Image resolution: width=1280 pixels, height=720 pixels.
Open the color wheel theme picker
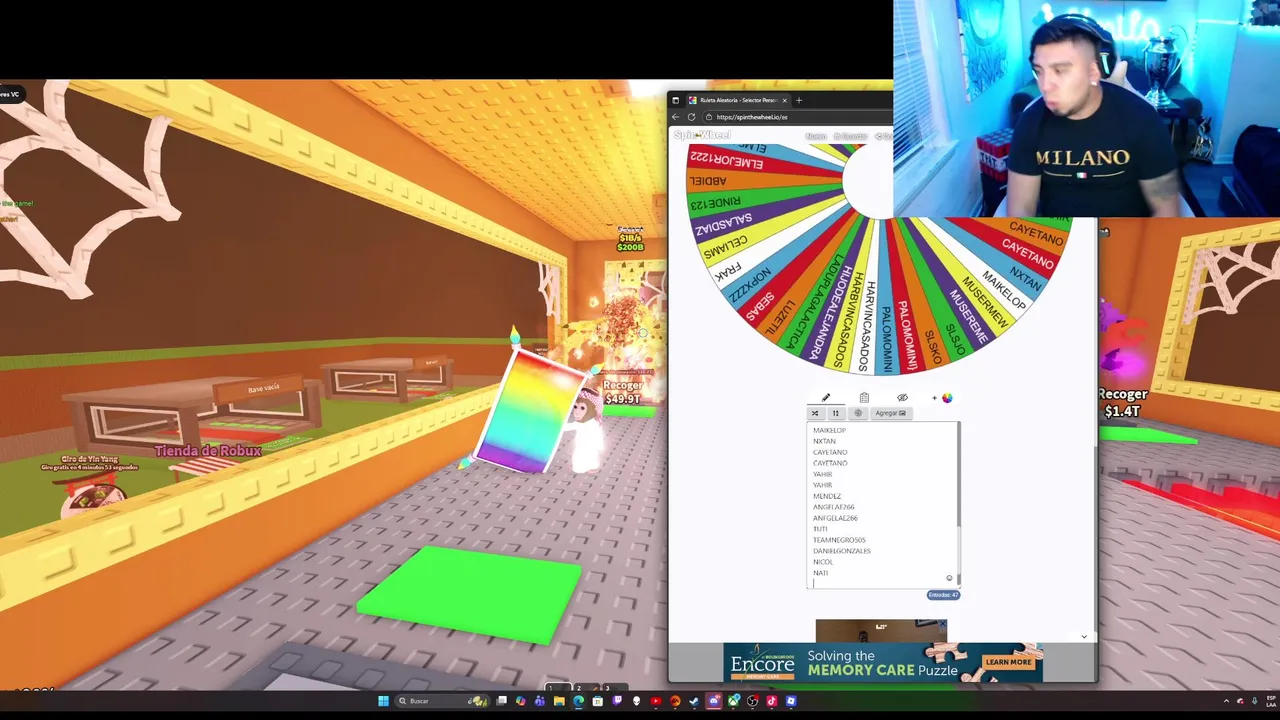point(947,398)
